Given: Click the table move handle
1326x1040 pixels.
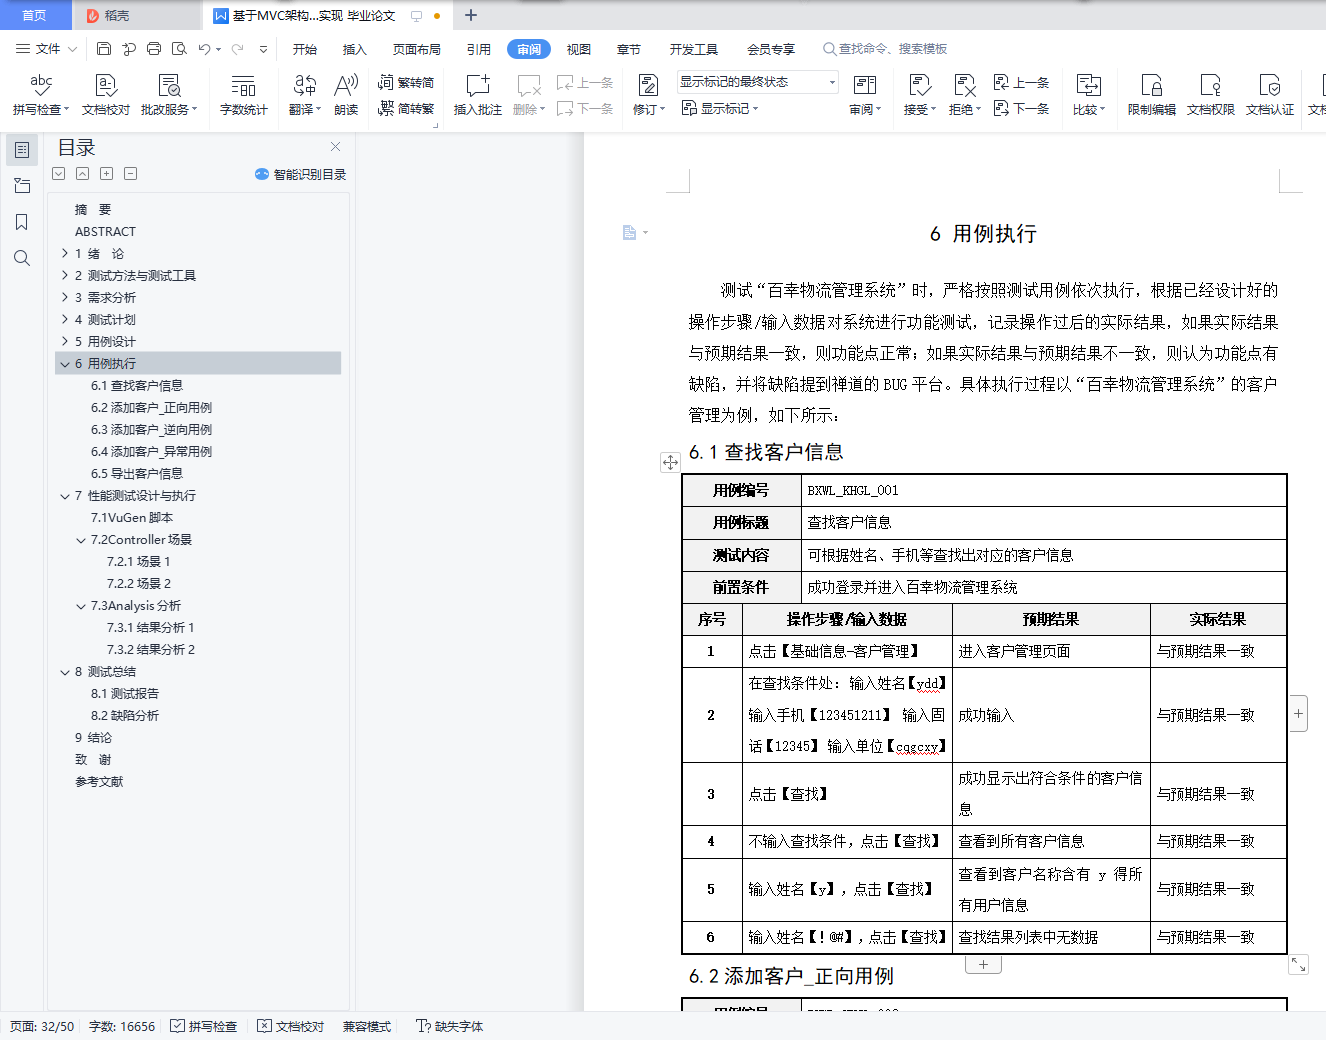Looking at the screenshot, I should [x=670, y=462].
